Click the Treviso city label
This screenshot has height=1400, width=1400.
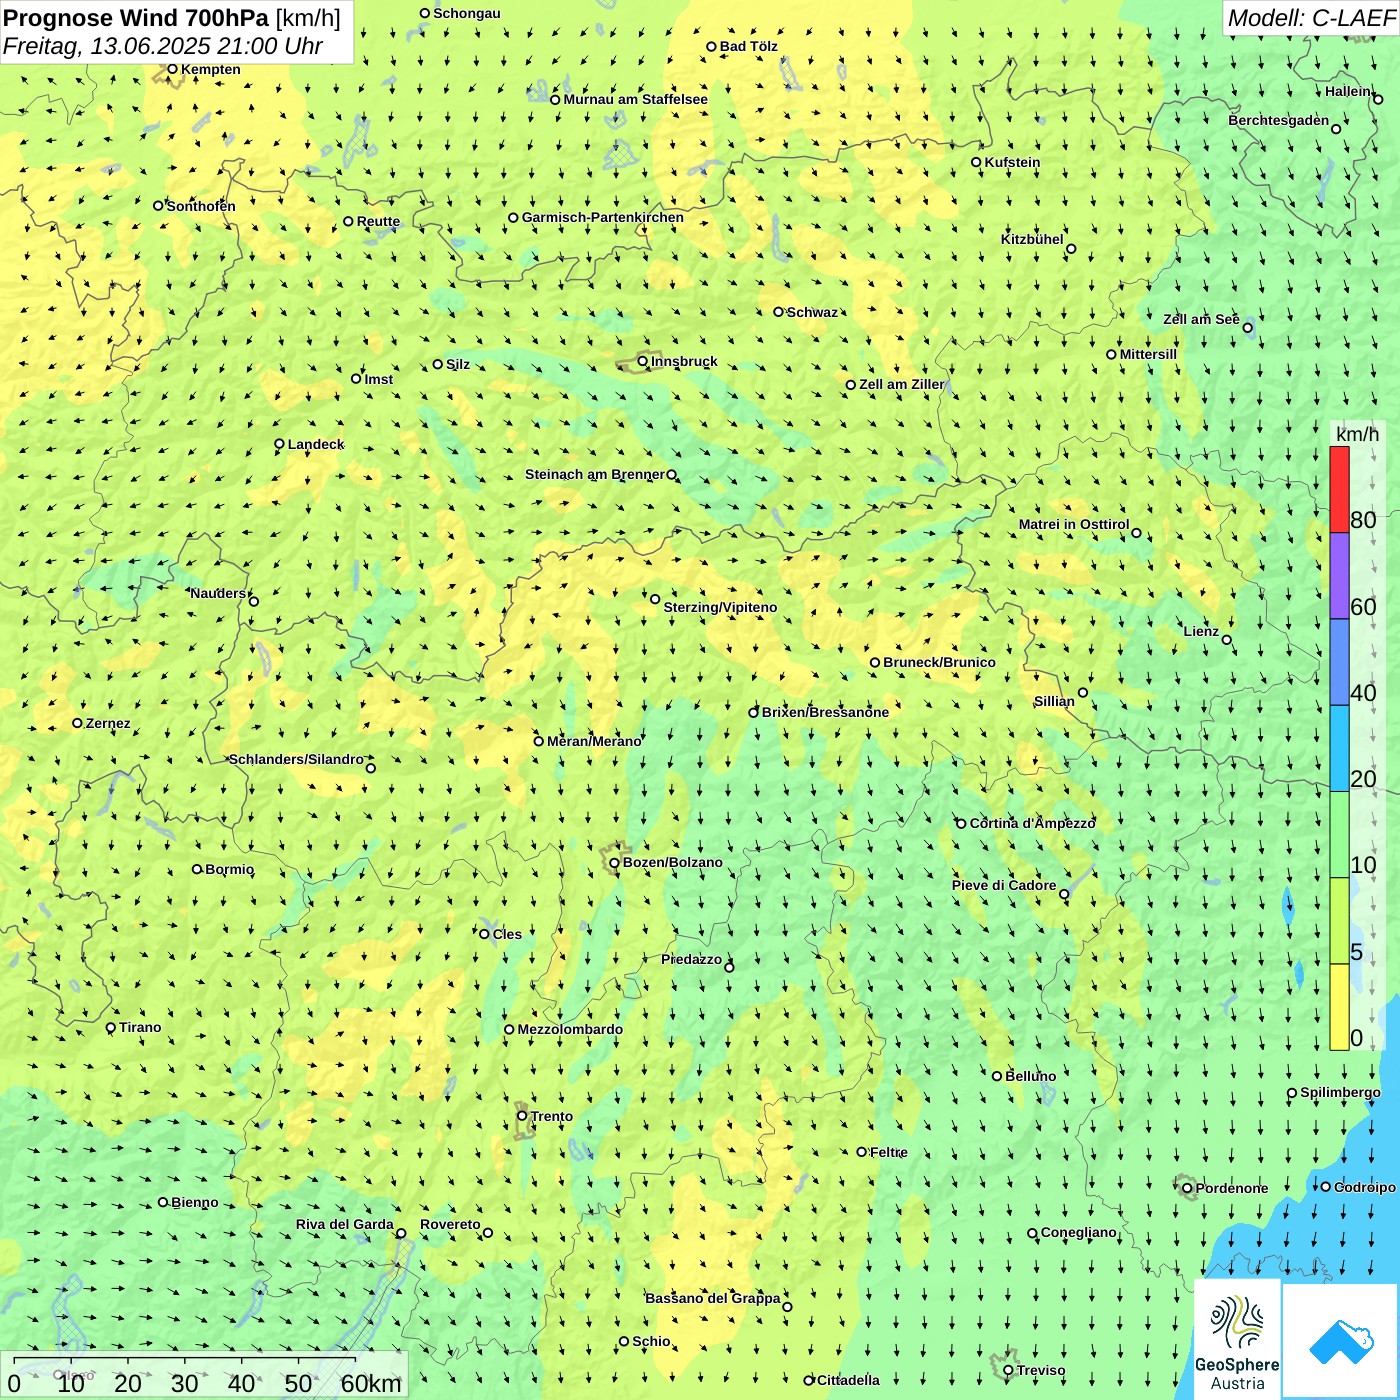point(1041,1370)
